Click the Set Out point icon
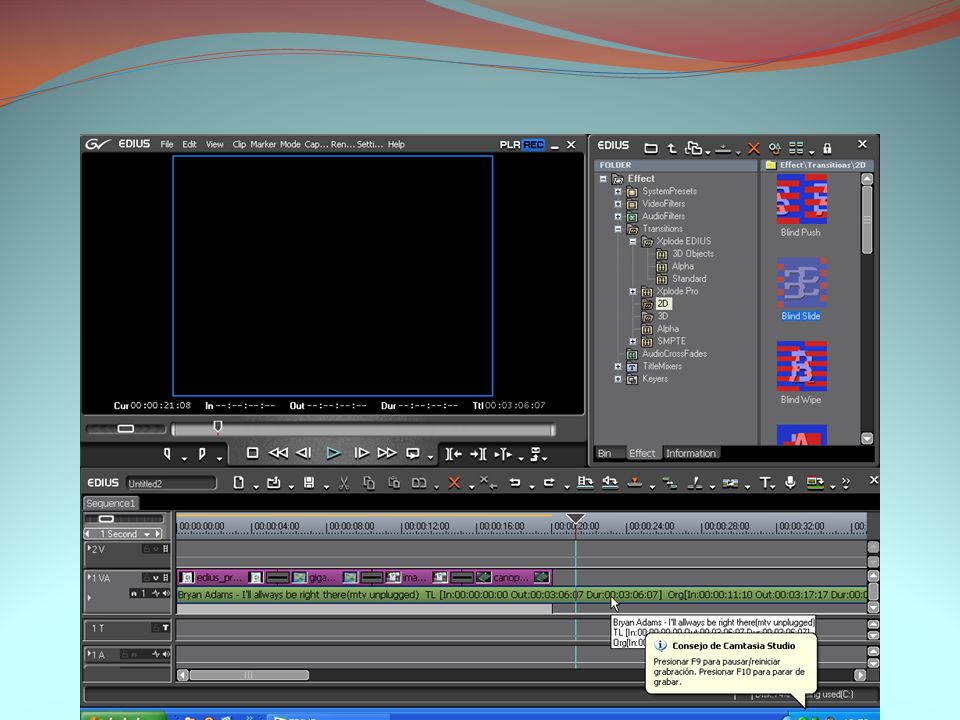 tap(202, 454)
